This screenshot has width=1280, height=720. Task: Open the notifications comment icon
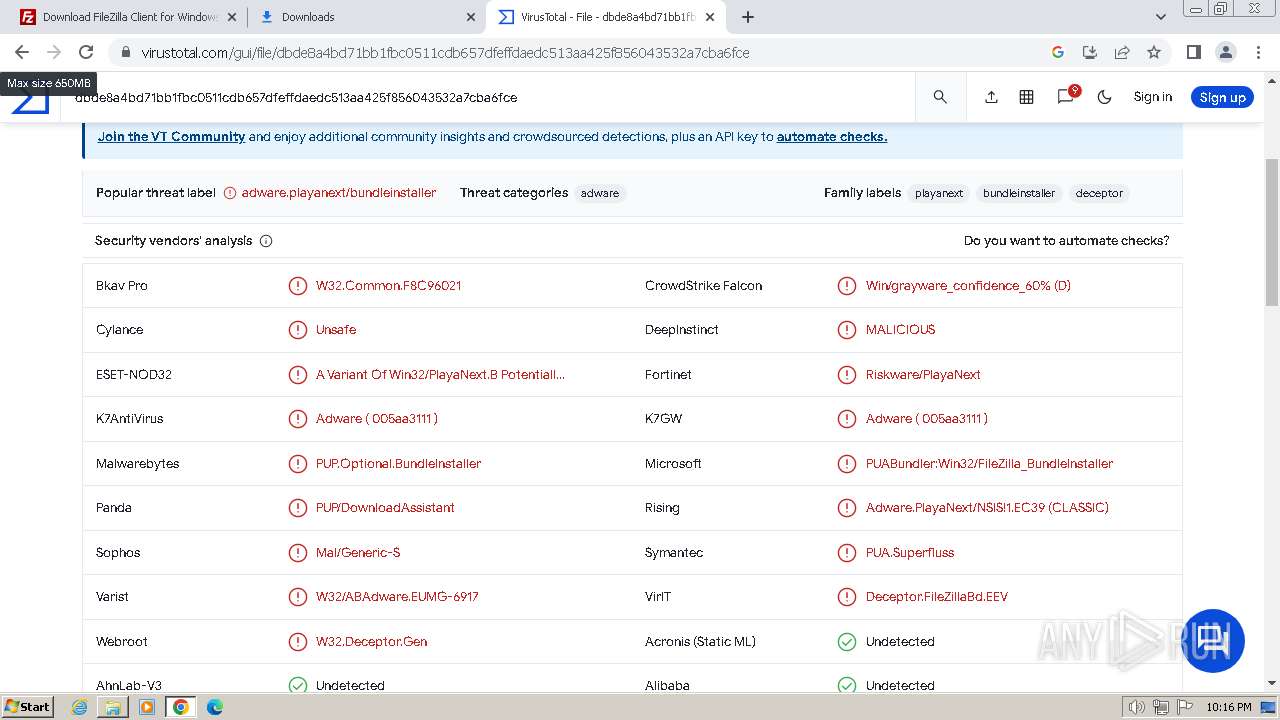point(1066,96)
